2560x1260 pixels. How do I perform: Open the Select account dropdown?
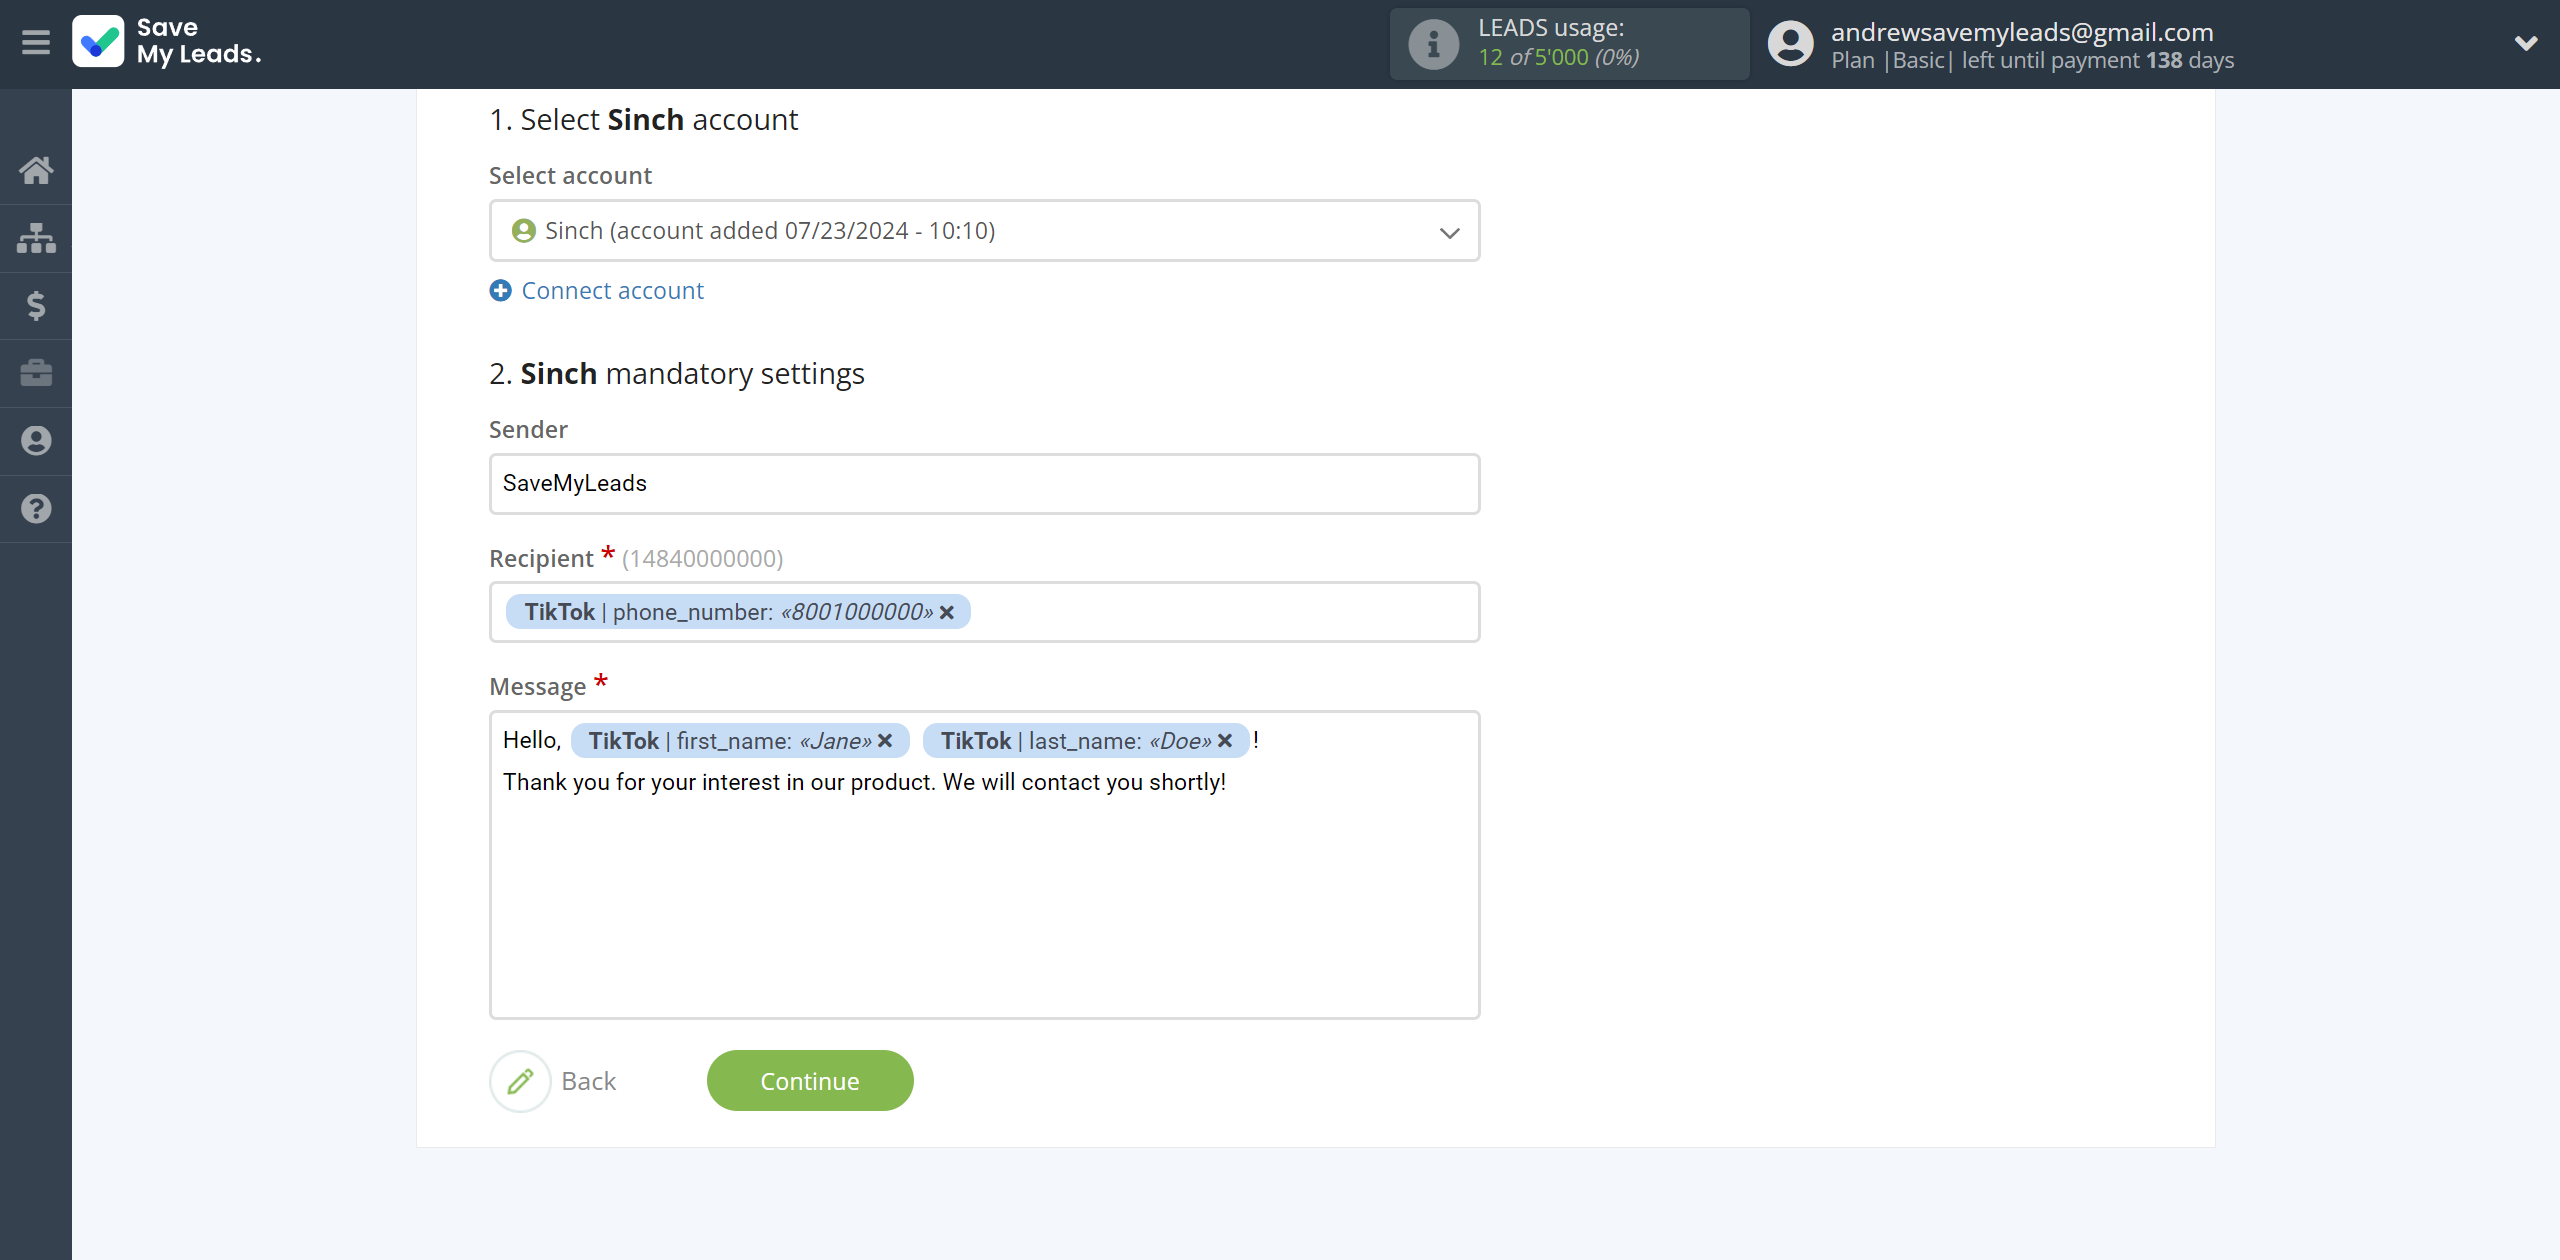pyautogui.click(x=984, y=231)
